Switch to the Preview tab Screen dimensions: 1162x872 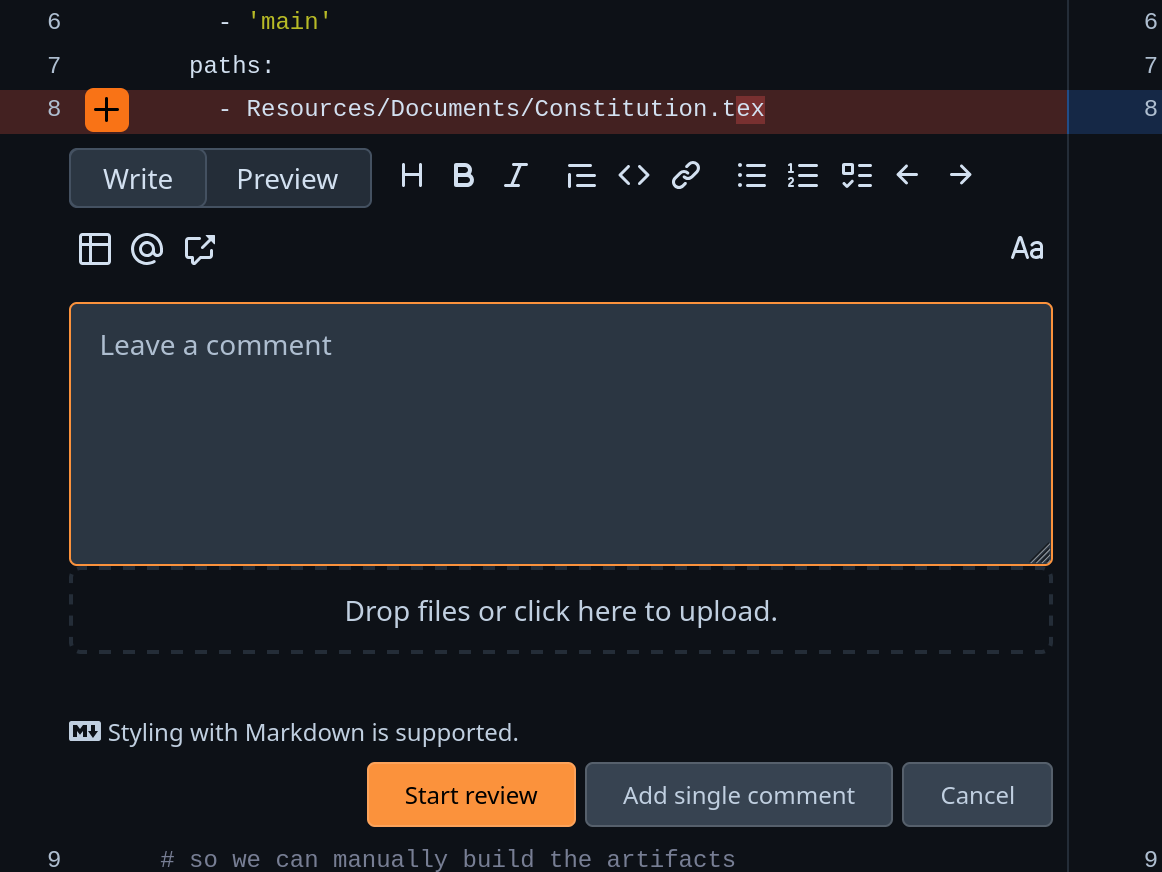288,179
